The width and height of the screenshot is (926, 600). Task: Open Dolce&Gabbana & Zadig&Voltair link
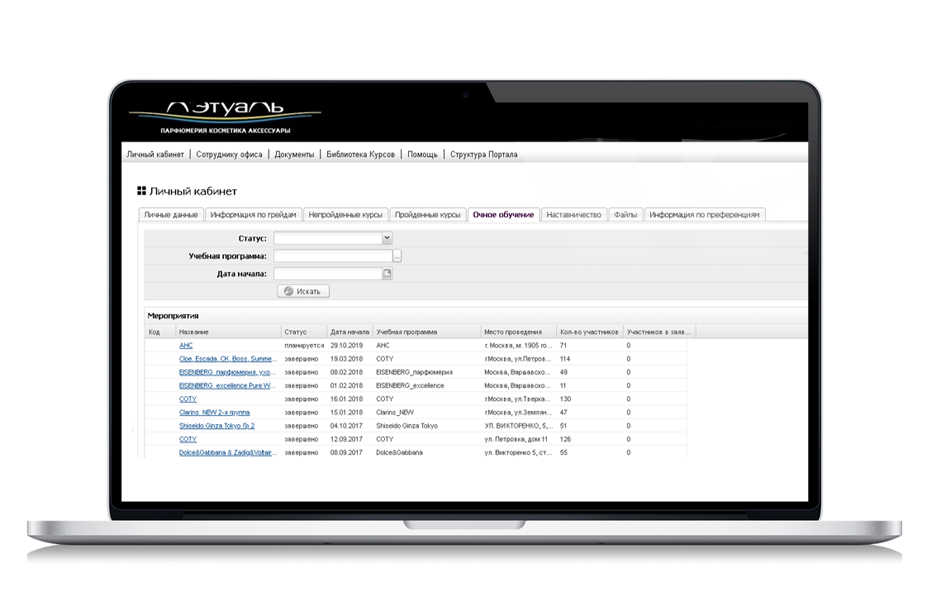[227, 453]
